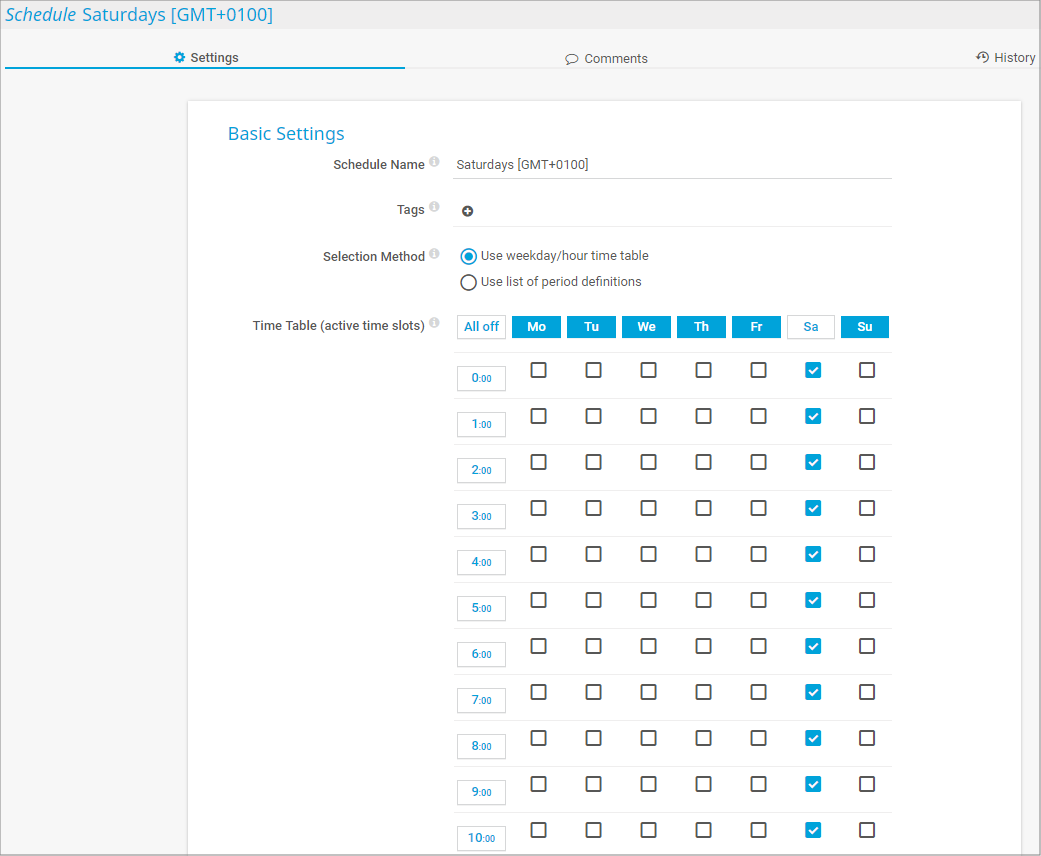The image size is (1041, 856).
Task: Select 'Use list of period definitions' option
Action: pos(468,282)
